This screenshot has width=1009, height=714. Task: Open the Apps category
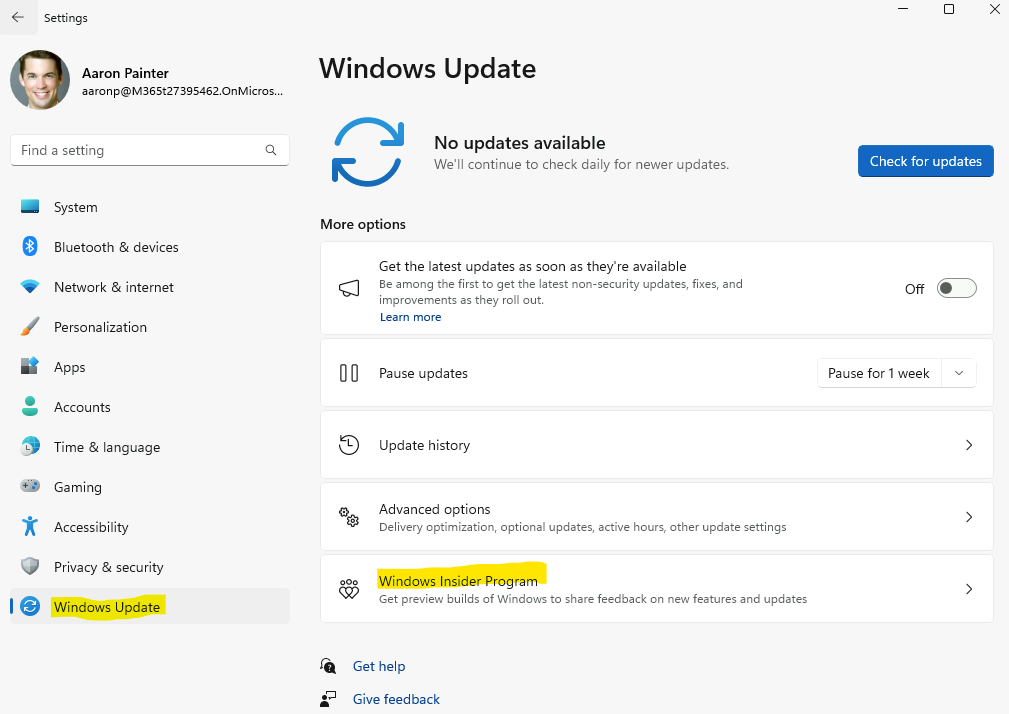150,367
